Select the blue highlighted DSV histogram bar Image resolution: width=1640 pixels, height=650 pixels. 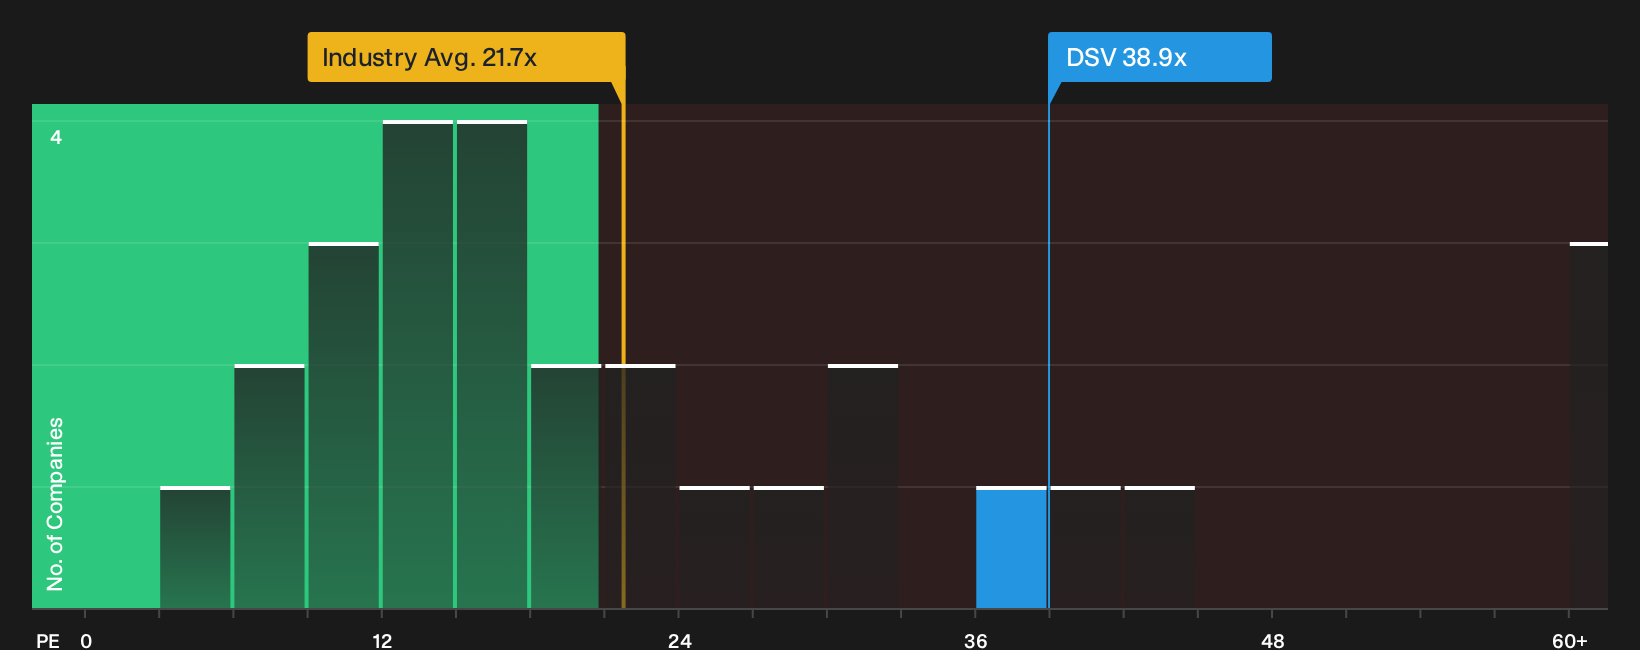(1011, 547)
